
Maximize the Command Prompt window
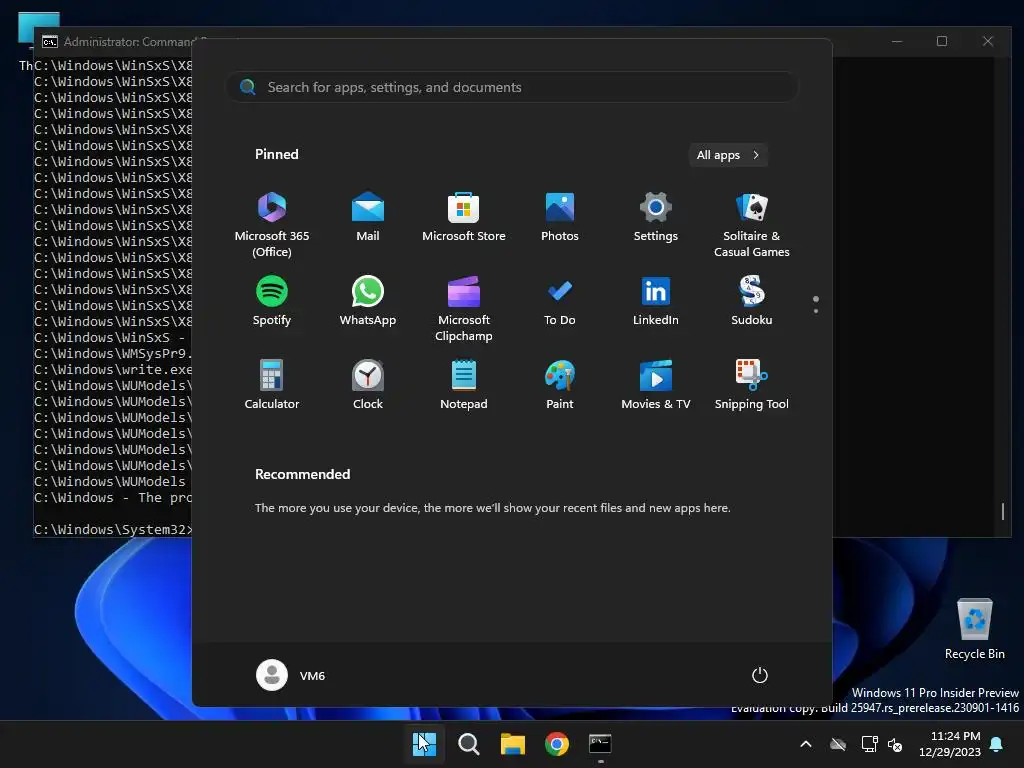(942, 41)
